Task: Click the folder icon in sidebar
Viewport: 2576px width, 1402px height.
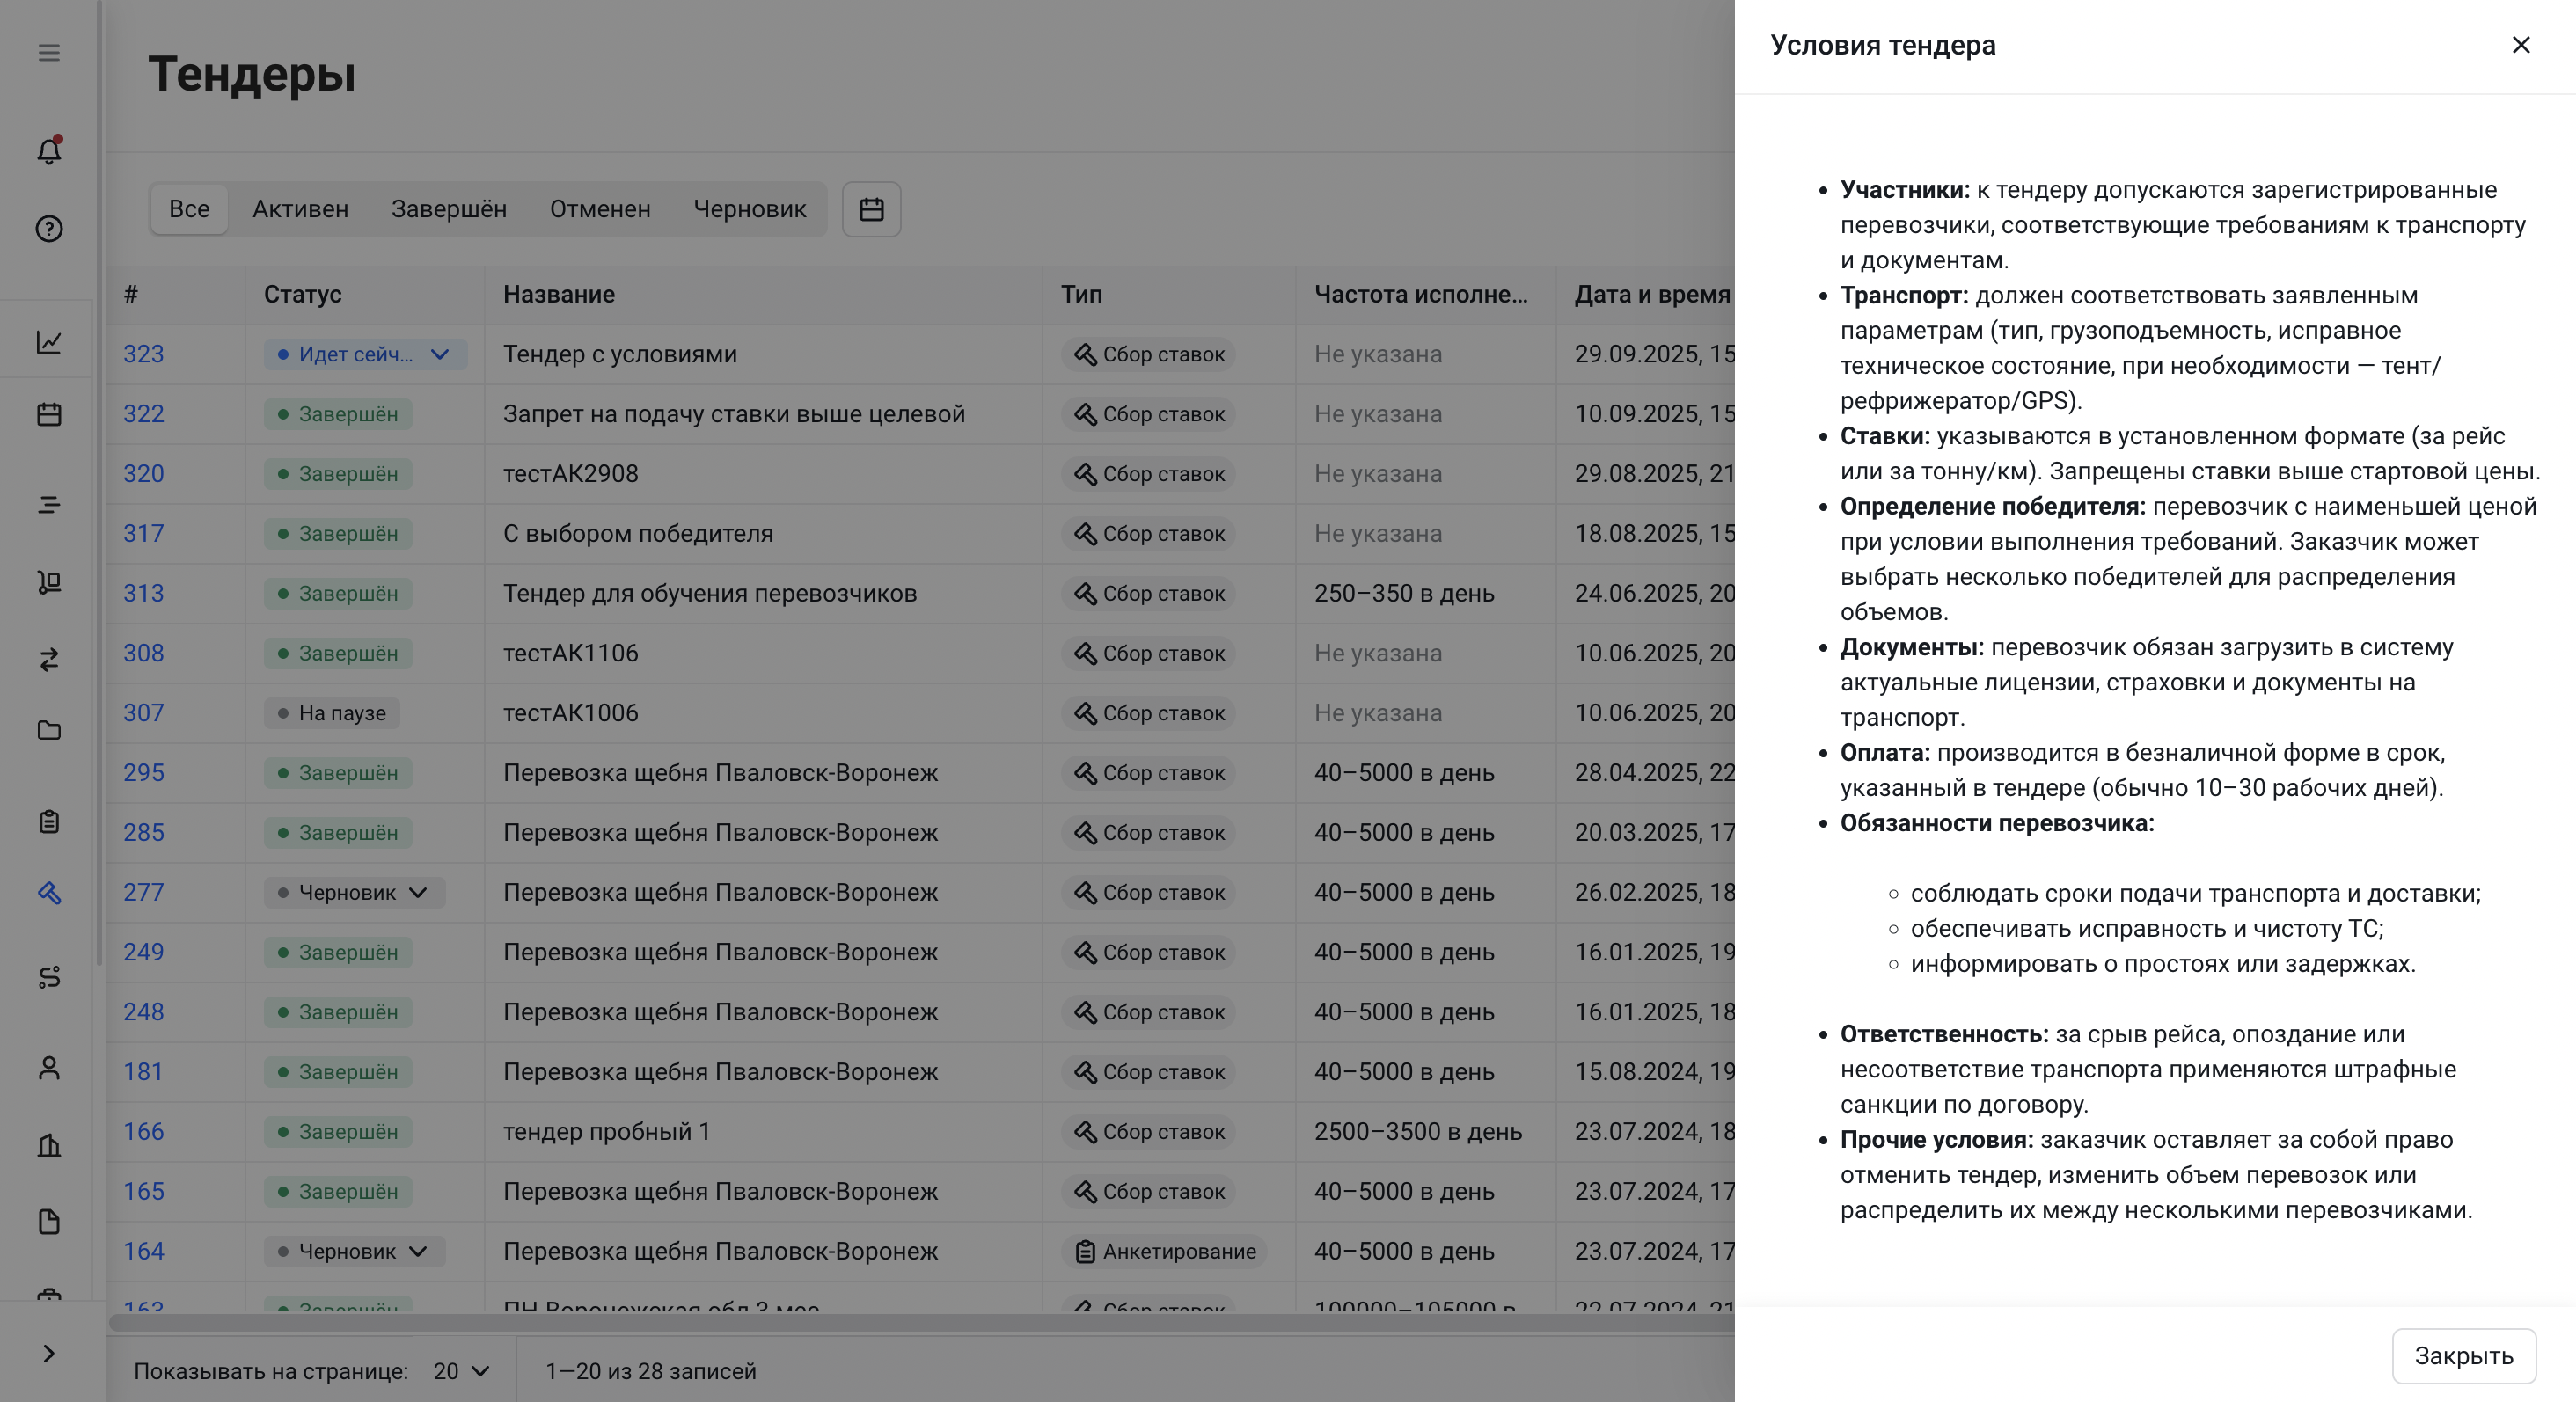Action: pos(49,731)
